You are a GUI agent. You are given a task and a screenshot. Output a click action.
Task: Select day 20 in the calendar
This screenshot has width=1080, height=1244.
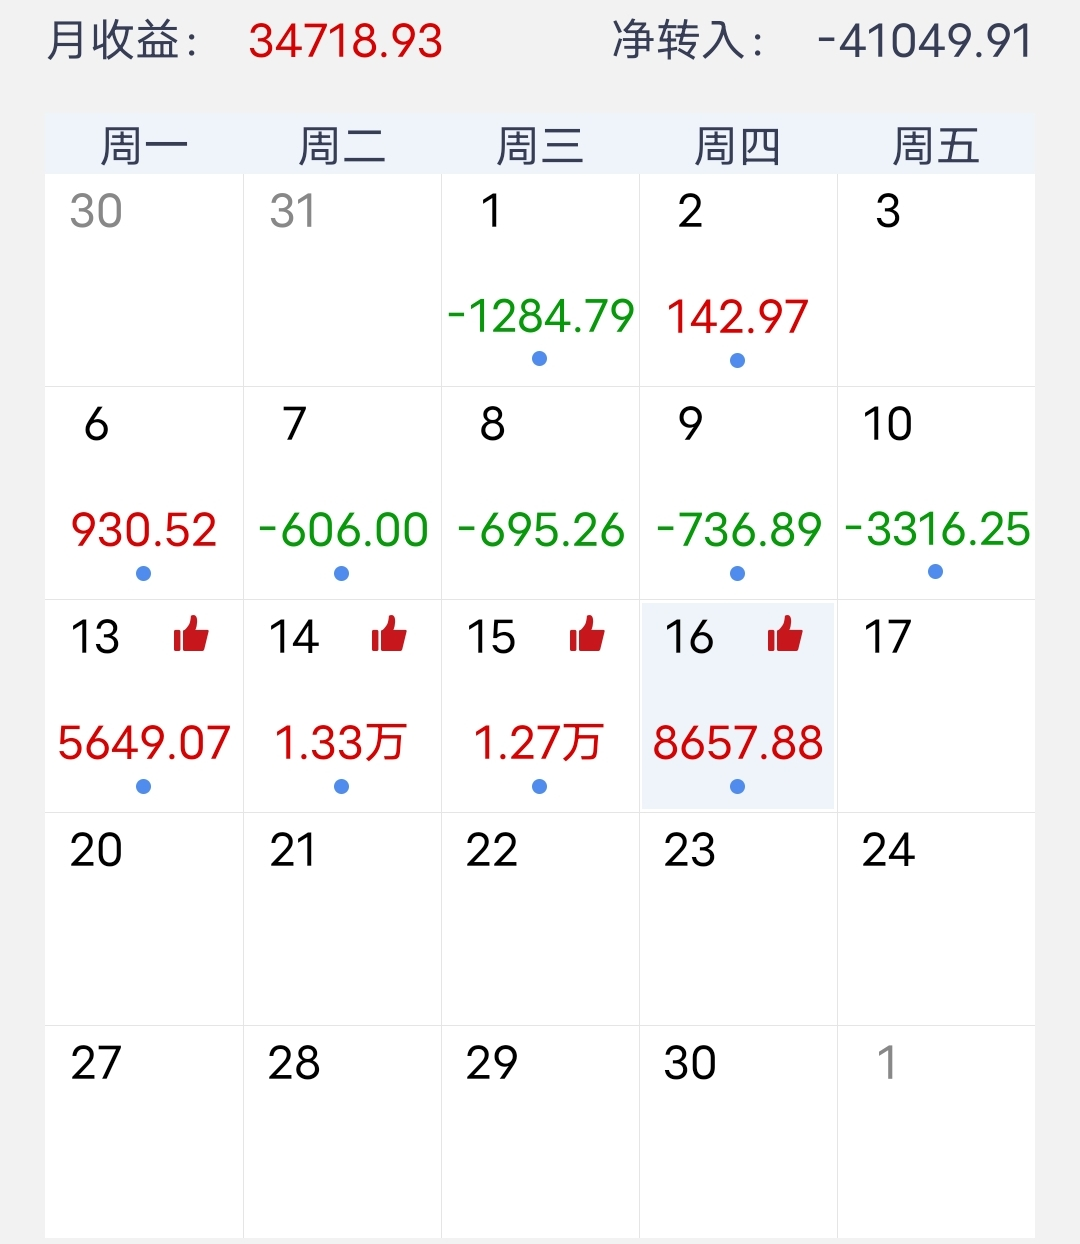[x=144, y=919]
